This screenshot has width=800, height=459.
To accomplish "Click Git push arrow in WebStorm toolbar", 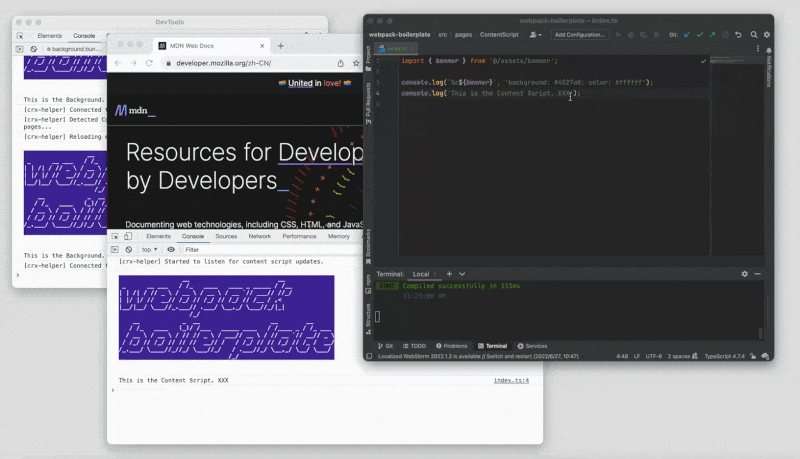I will (x=712, y=35).
